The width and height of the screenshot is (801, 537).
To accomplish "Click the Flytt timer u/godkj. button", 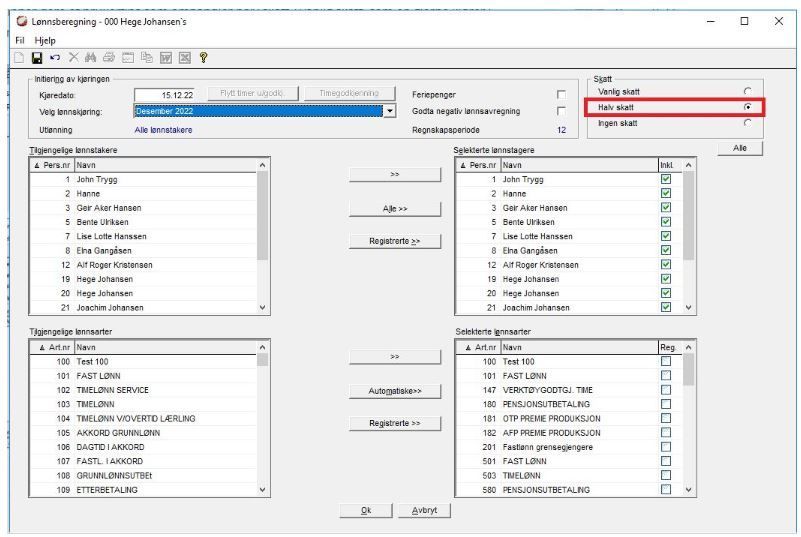I will click(252, 94).
